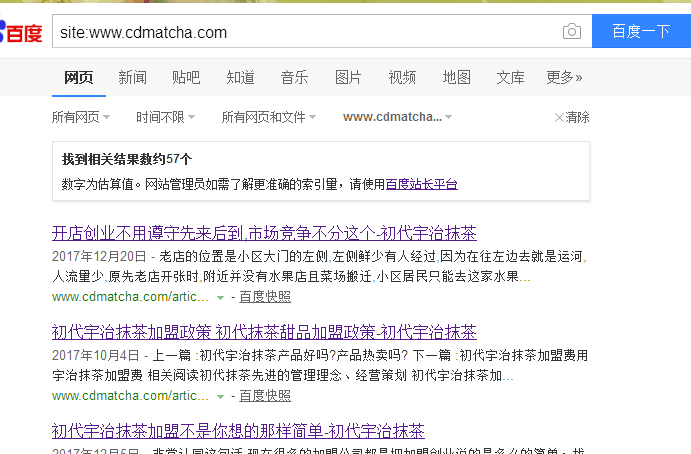The image size is (691, 454).
Task: Open the 所有网页 filter dropdown
Action: [x=81, y=117]
